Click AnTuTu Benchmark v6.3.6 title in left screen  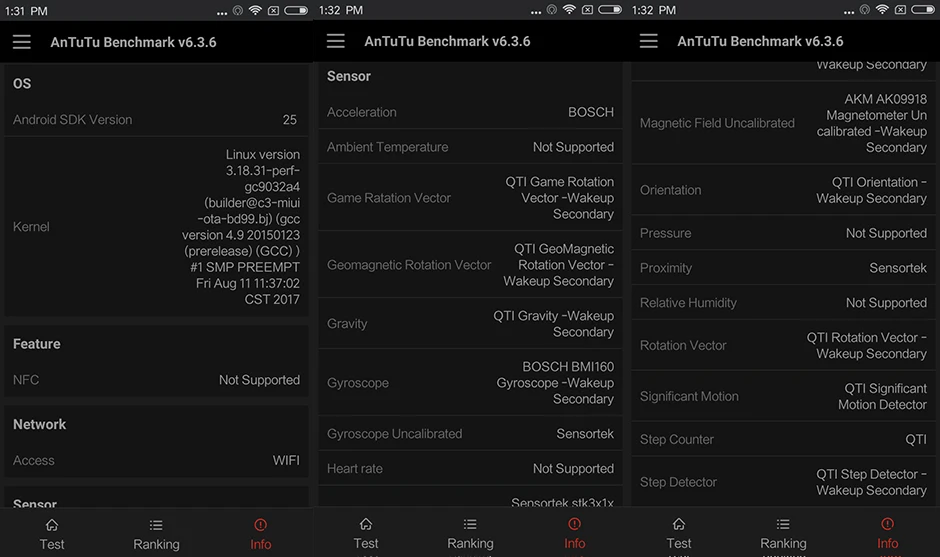click(133, 42)
